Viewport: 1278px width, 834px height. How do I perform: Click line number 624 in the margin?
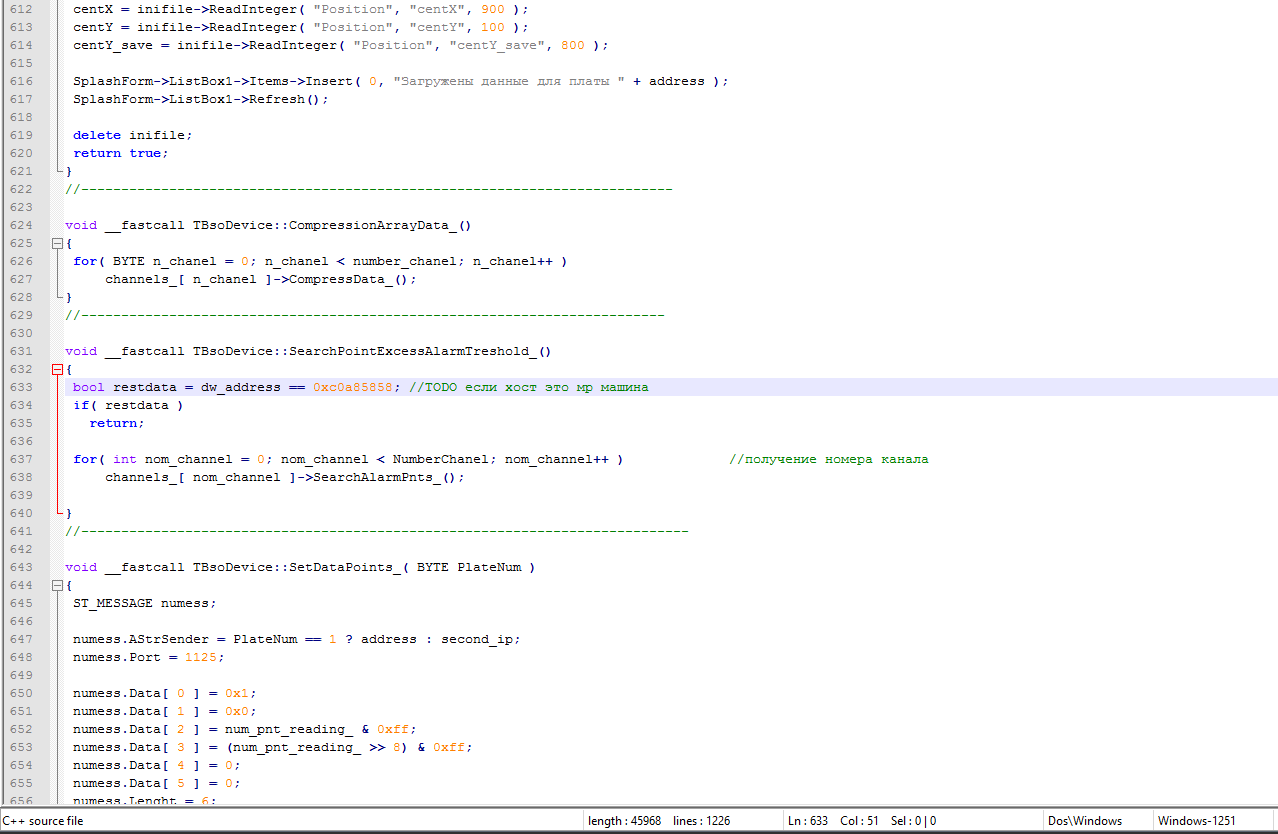coord(21,225)
